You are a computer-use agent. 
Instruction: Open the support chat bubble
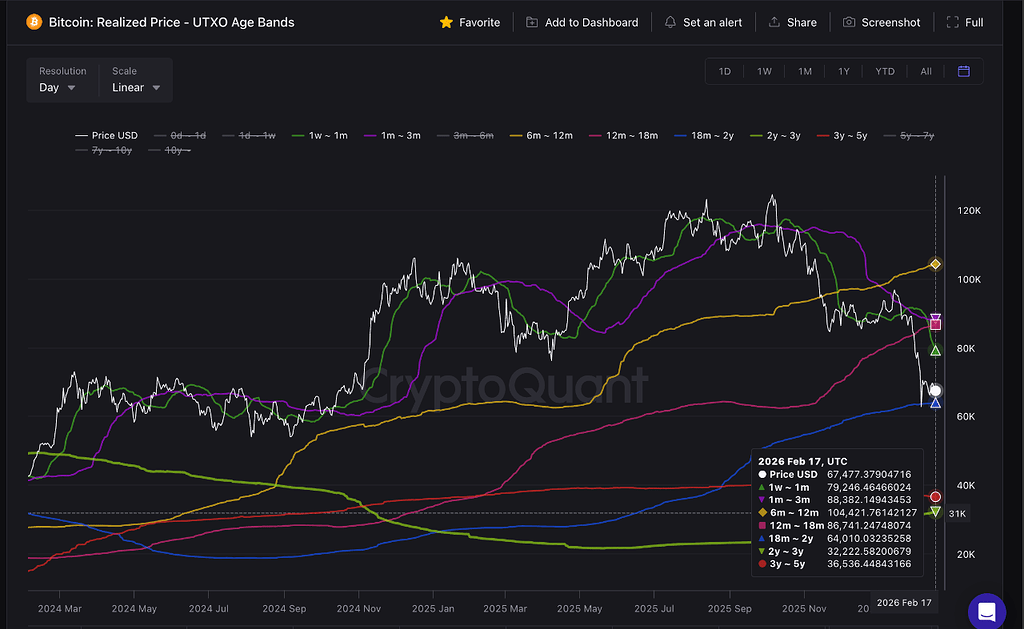(986, 611)
